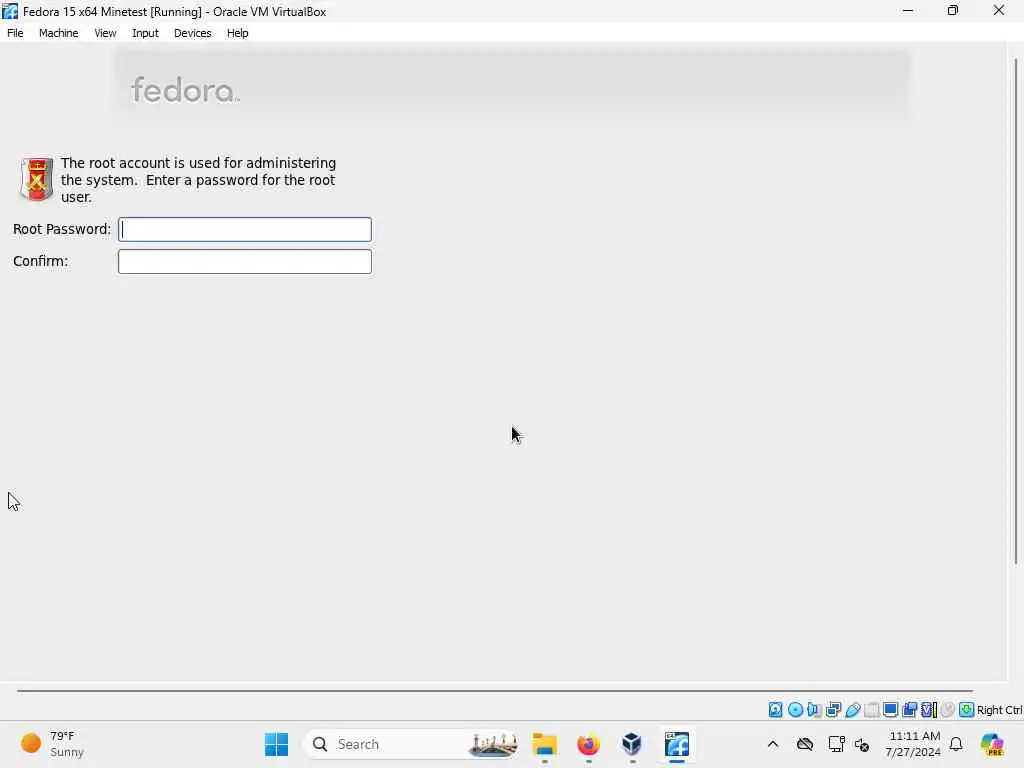Click the running Fedora VM taskbar icon
The height and width of the screenshot is (768, 1024).
tap(677, 744)
